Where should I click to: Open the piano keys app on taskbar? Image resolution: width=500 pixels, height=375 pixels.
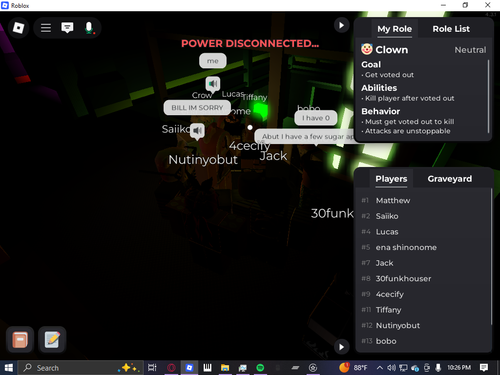click(x=207, y=368)
